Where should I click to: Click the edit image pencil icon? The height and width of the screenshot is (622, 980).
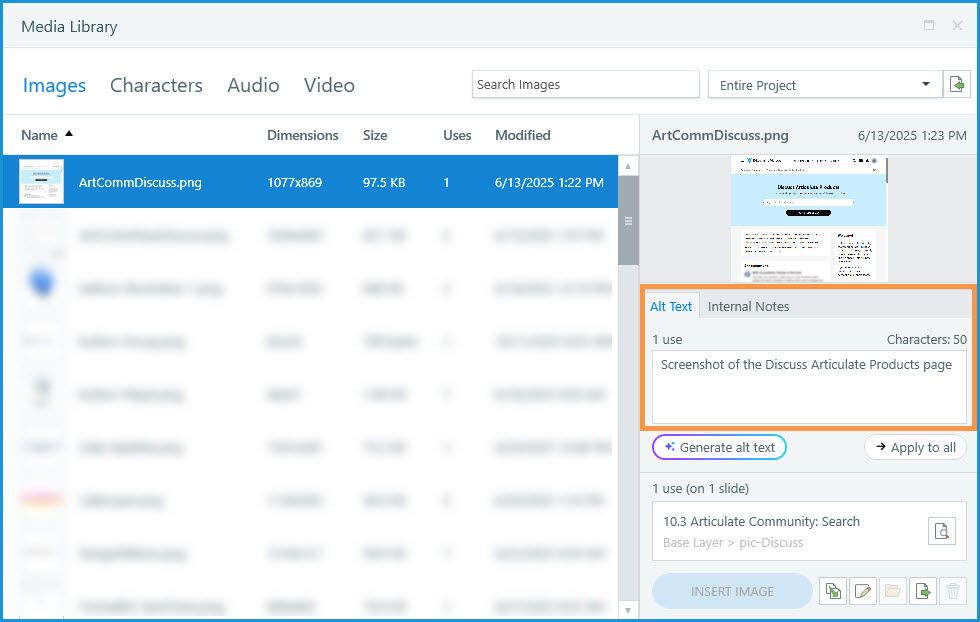pos(862,591)
